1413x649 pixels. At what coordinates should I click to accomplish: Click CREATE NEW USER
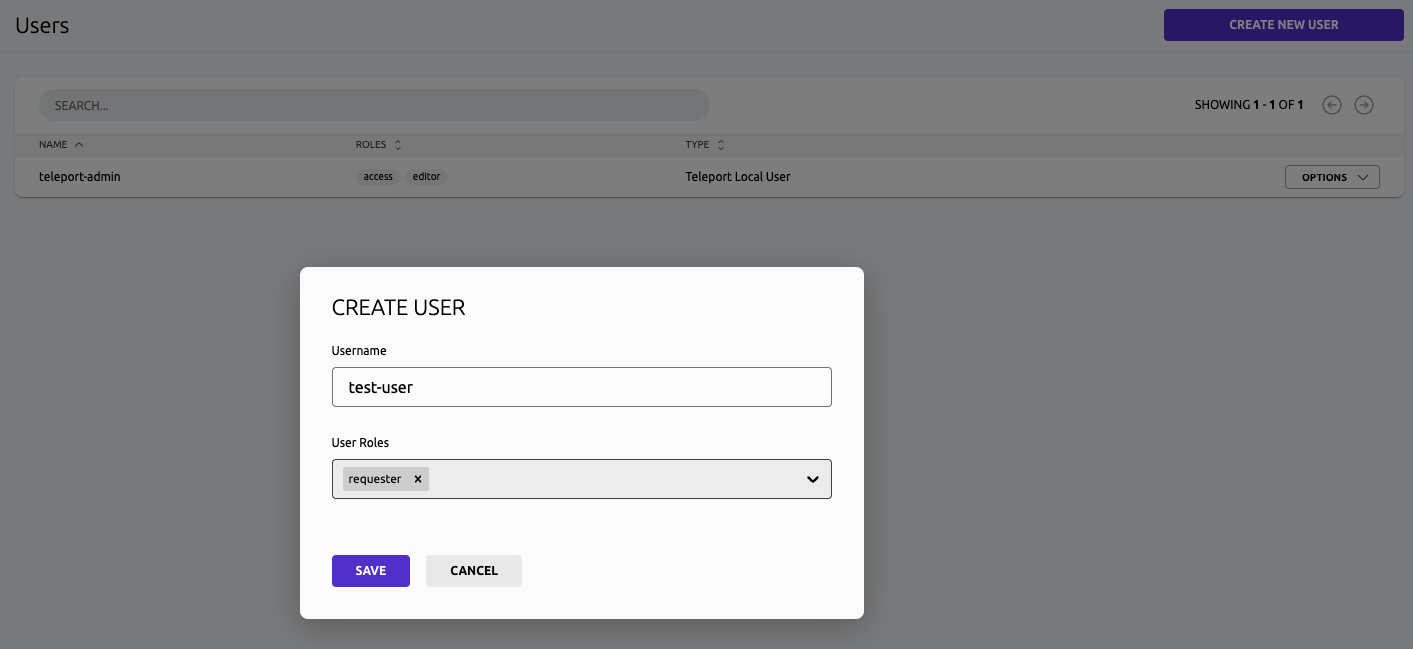pos(1283,24)
